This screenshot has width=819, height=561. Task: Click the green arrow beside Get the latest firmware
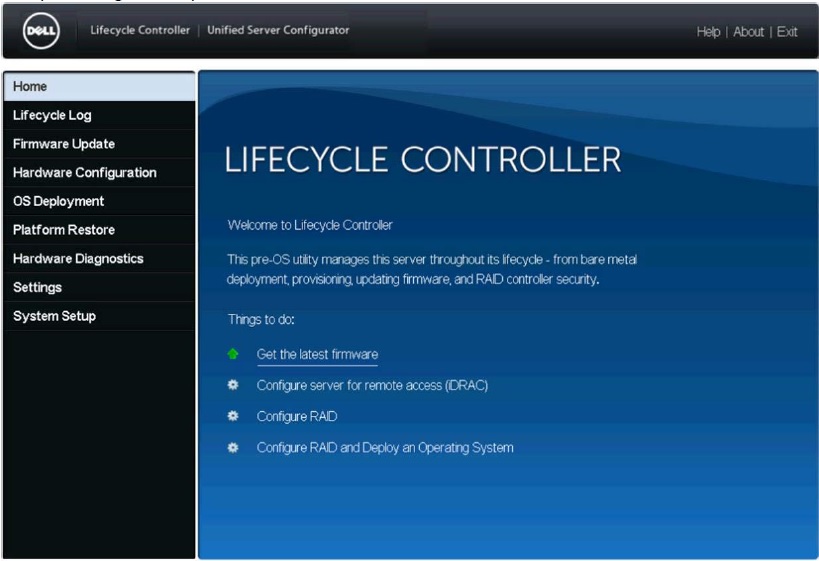tap(233, 354)
